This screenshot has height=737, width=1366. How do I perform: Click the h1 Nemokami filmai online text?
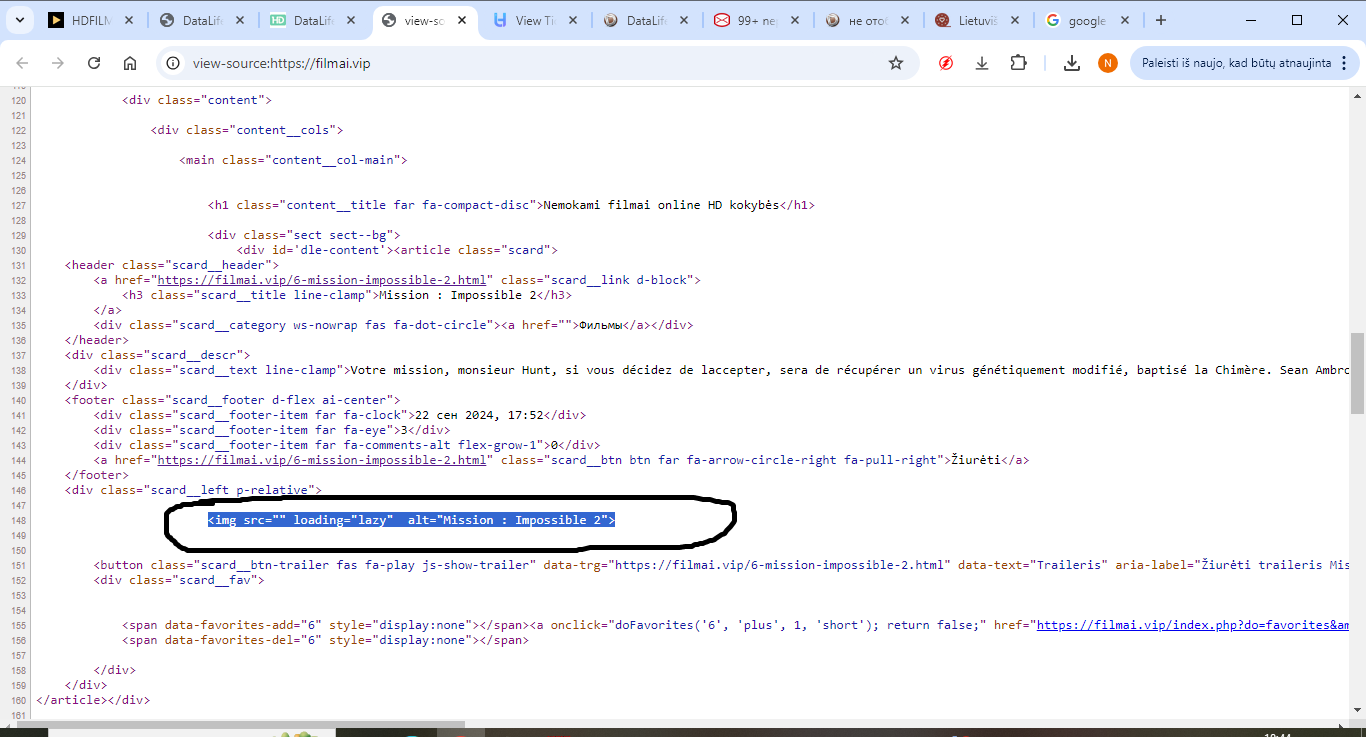click(661, 205)
